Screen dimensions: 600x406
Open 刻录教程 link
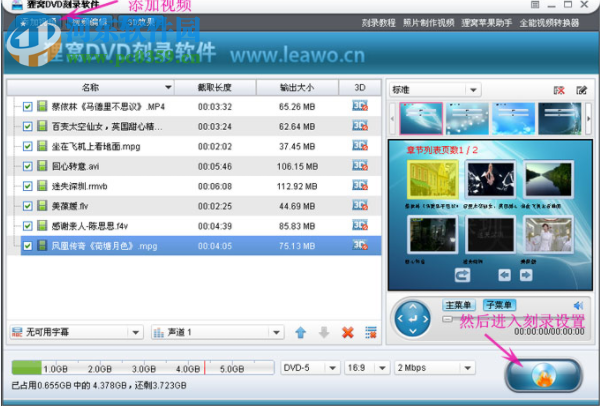[x=378, y=23]
